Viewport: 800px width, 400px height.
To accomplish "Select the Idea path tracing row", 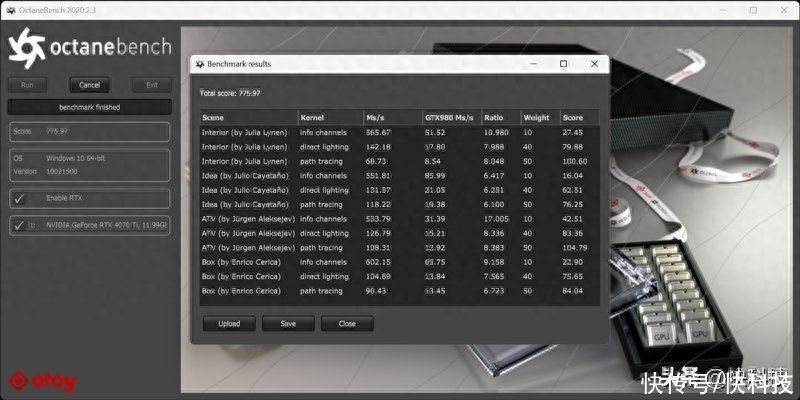I will 399,205.
